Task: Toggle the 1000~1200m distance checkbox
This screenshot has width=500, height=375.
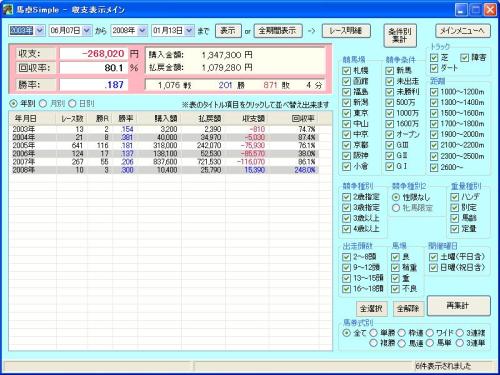Action: coord(434,92)
